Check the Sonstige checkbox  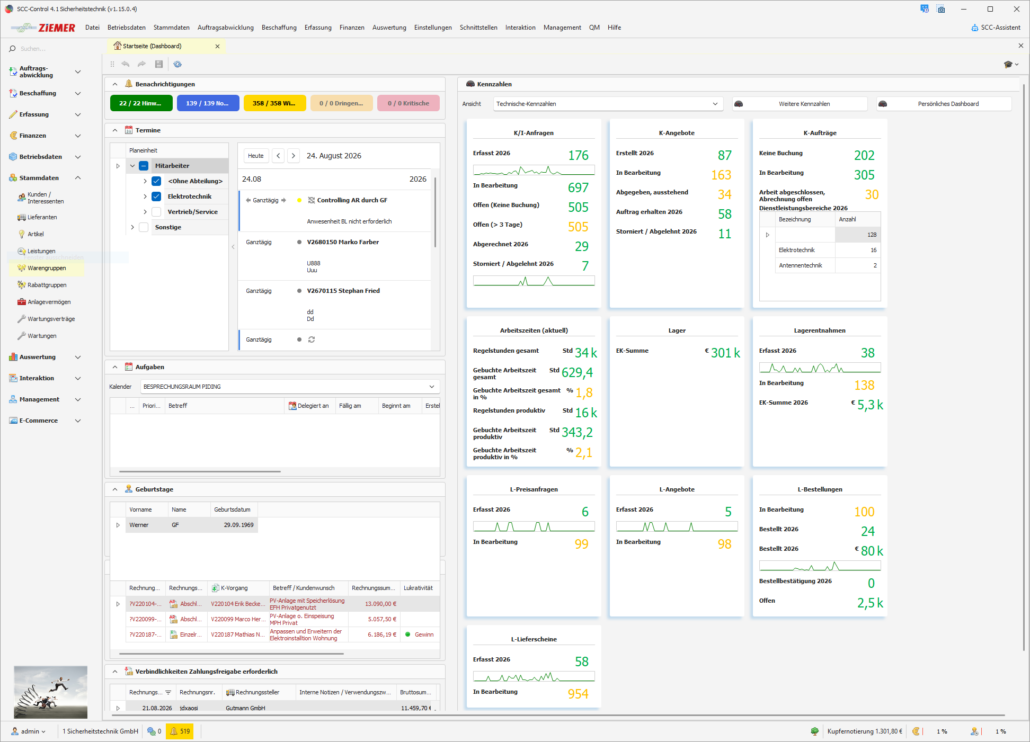143,227
